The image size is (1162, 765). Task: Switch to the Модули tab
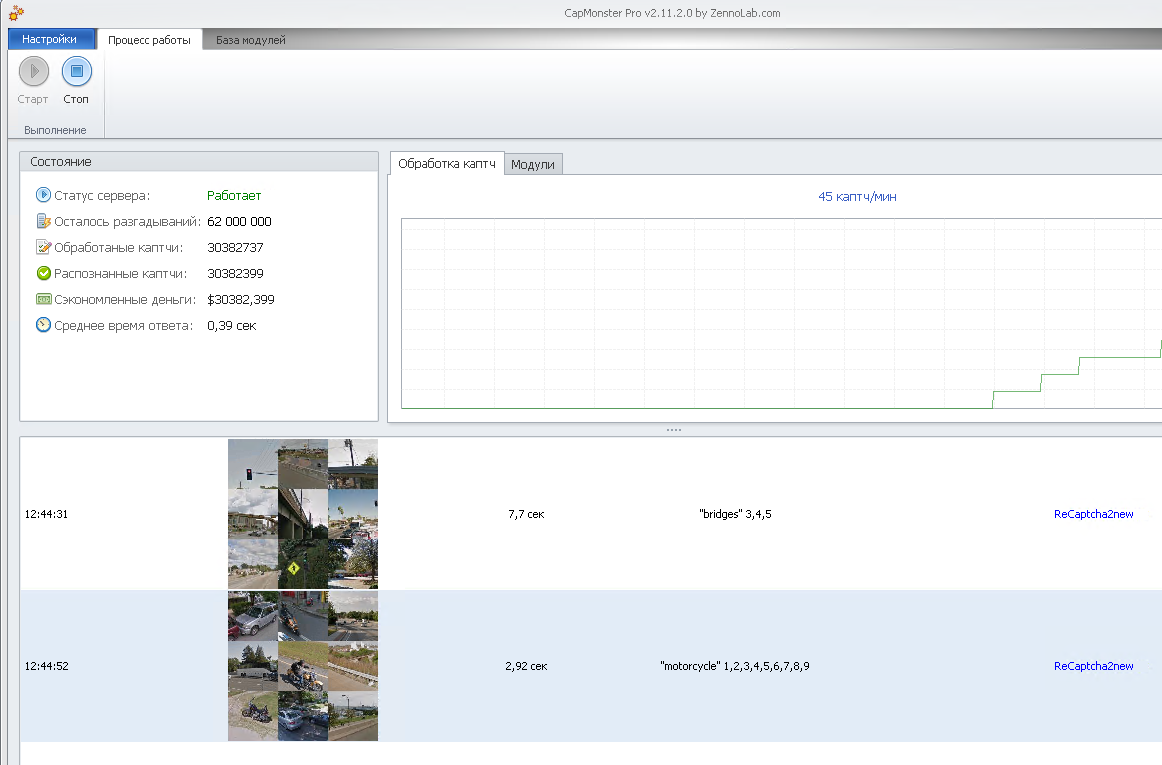click(x=533, y=164)
